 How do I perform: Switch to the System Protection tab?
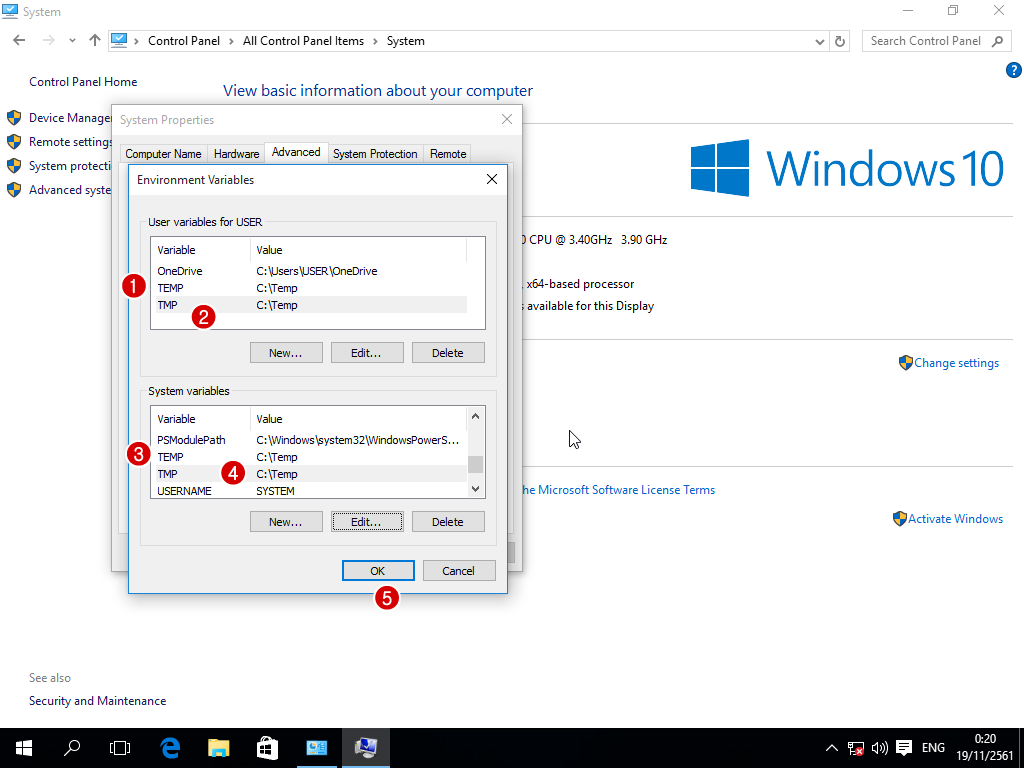click(375, 153)
